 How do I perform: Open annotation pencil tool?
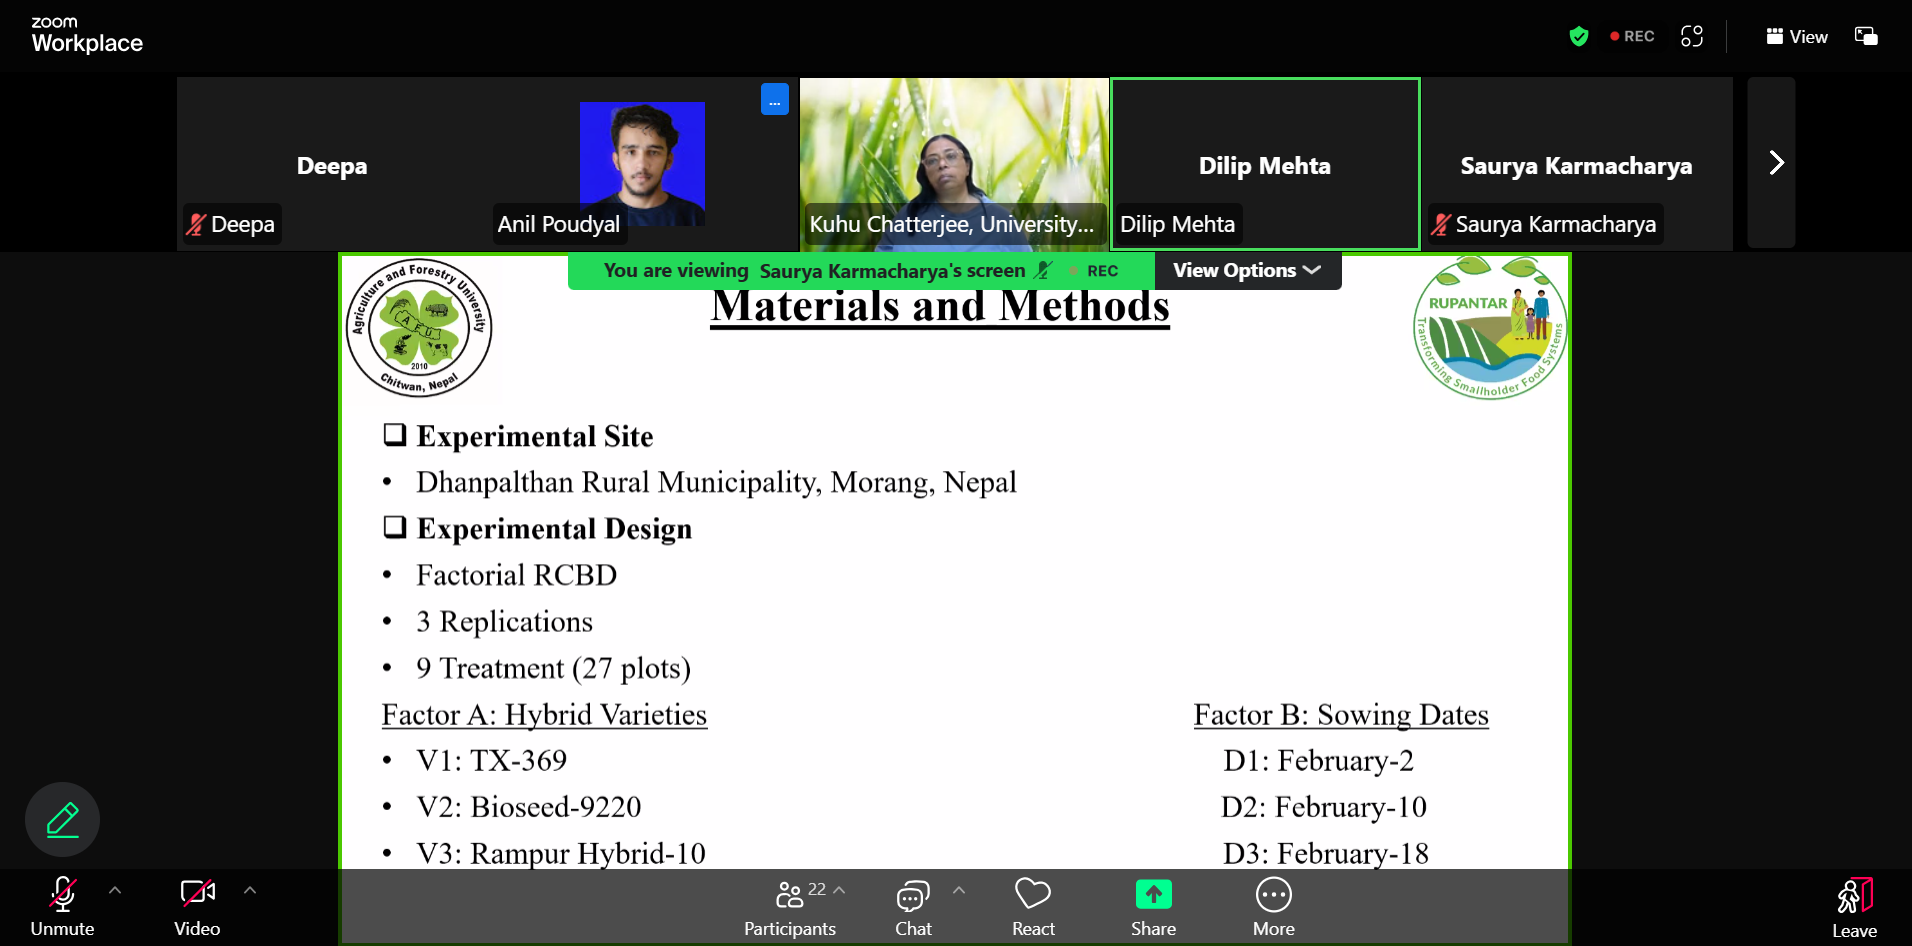62,819
